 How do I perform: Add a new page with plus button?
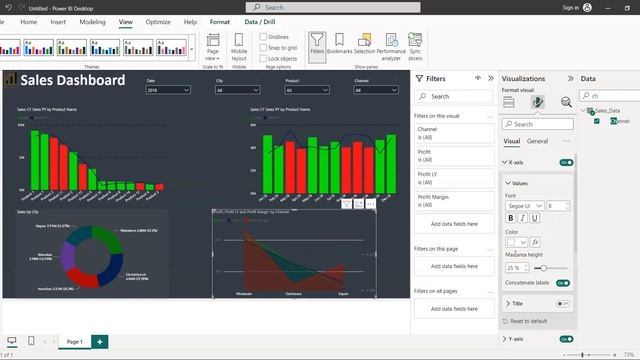100,342
